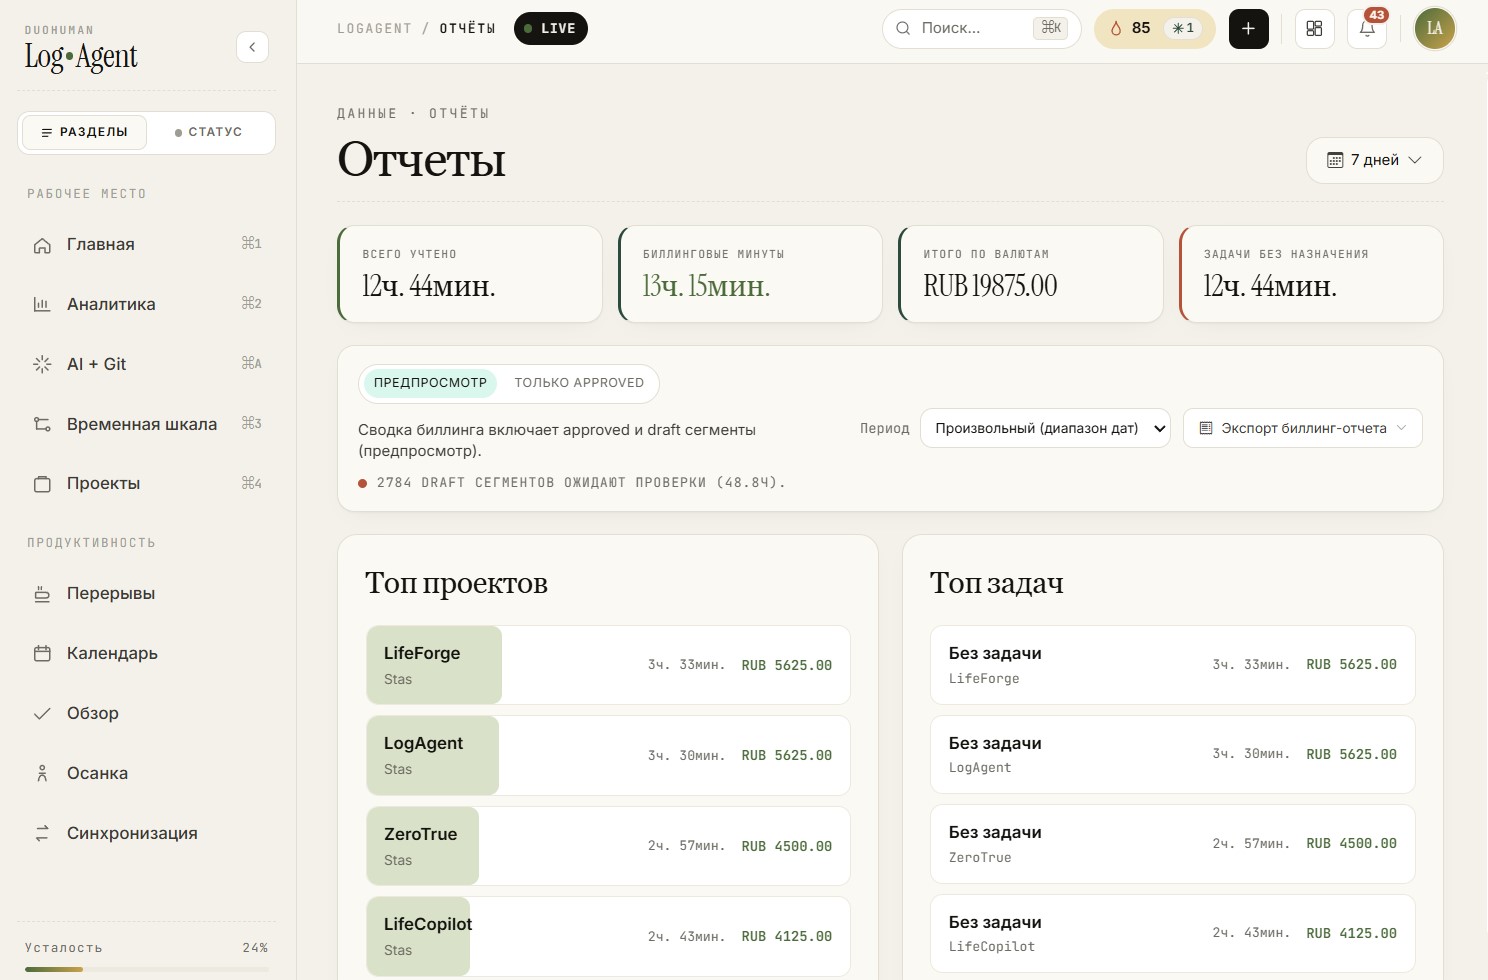Open the LogAgent project row

(608, 755)
